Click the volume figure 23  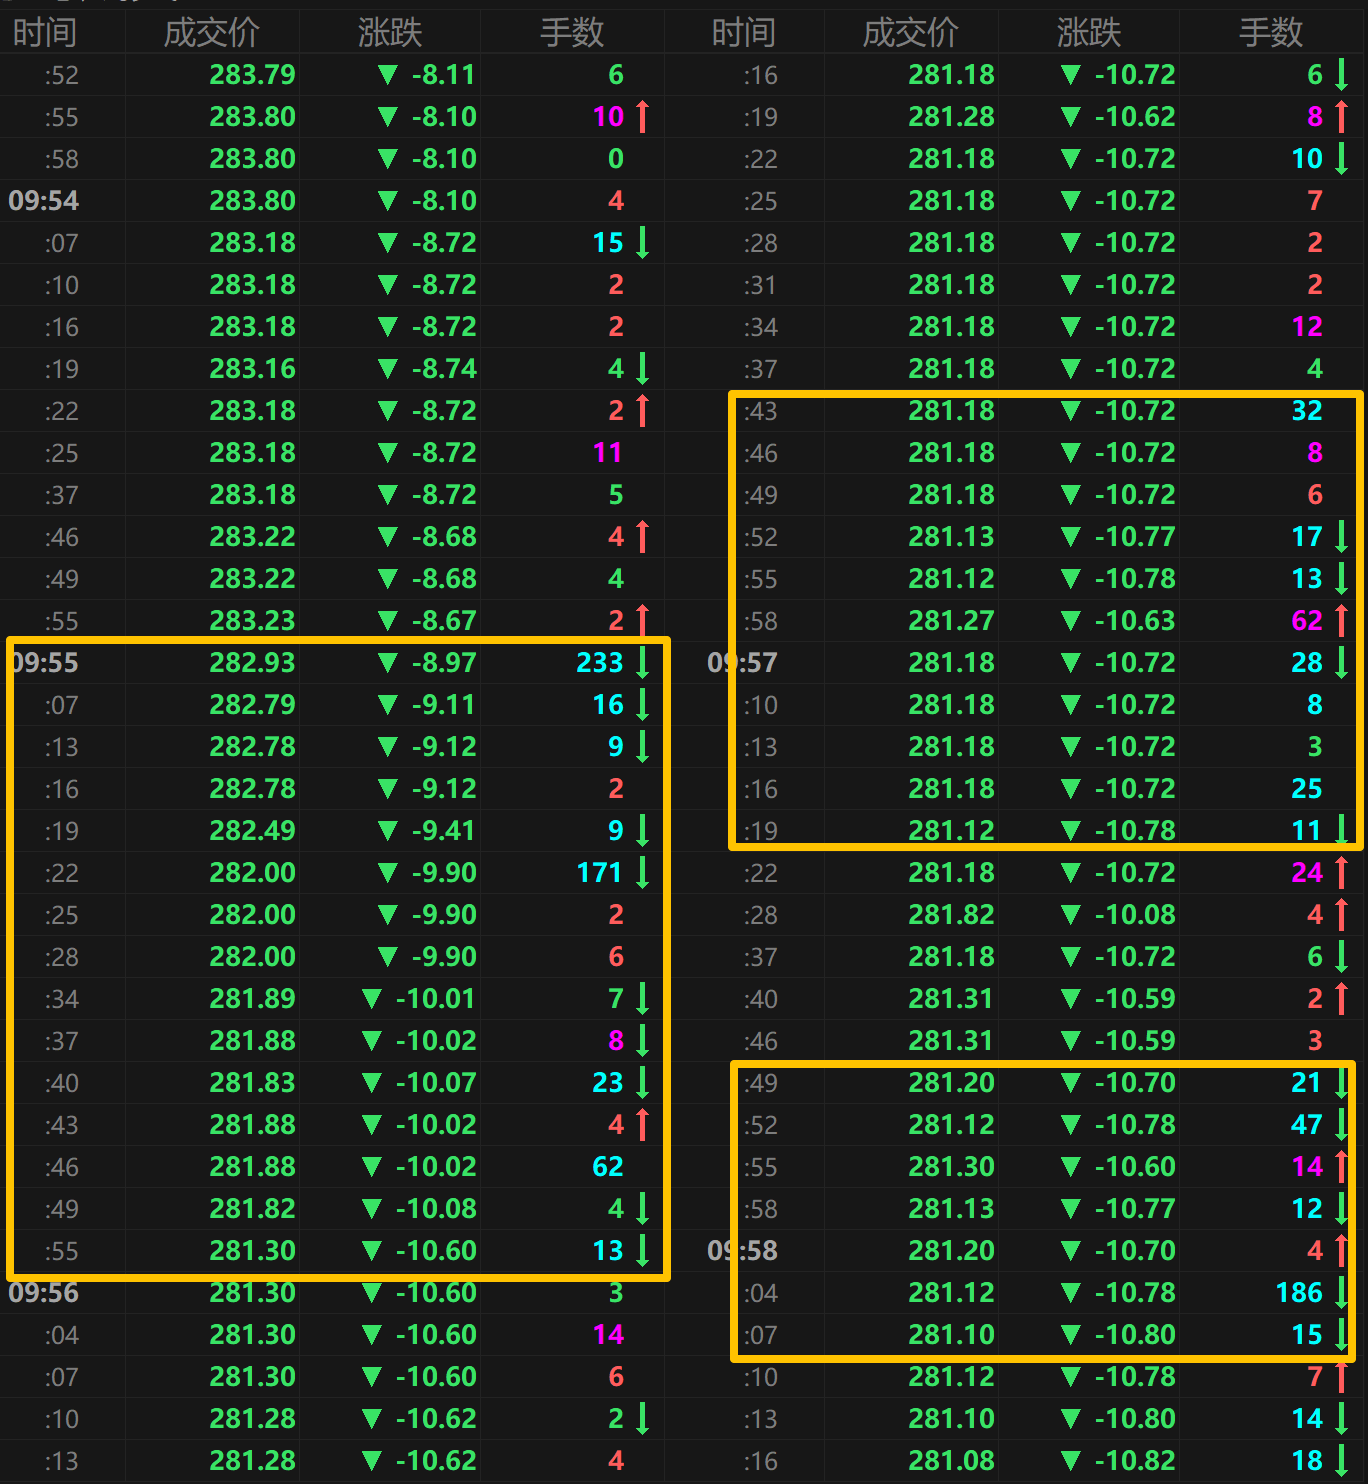coord(607,1082)
